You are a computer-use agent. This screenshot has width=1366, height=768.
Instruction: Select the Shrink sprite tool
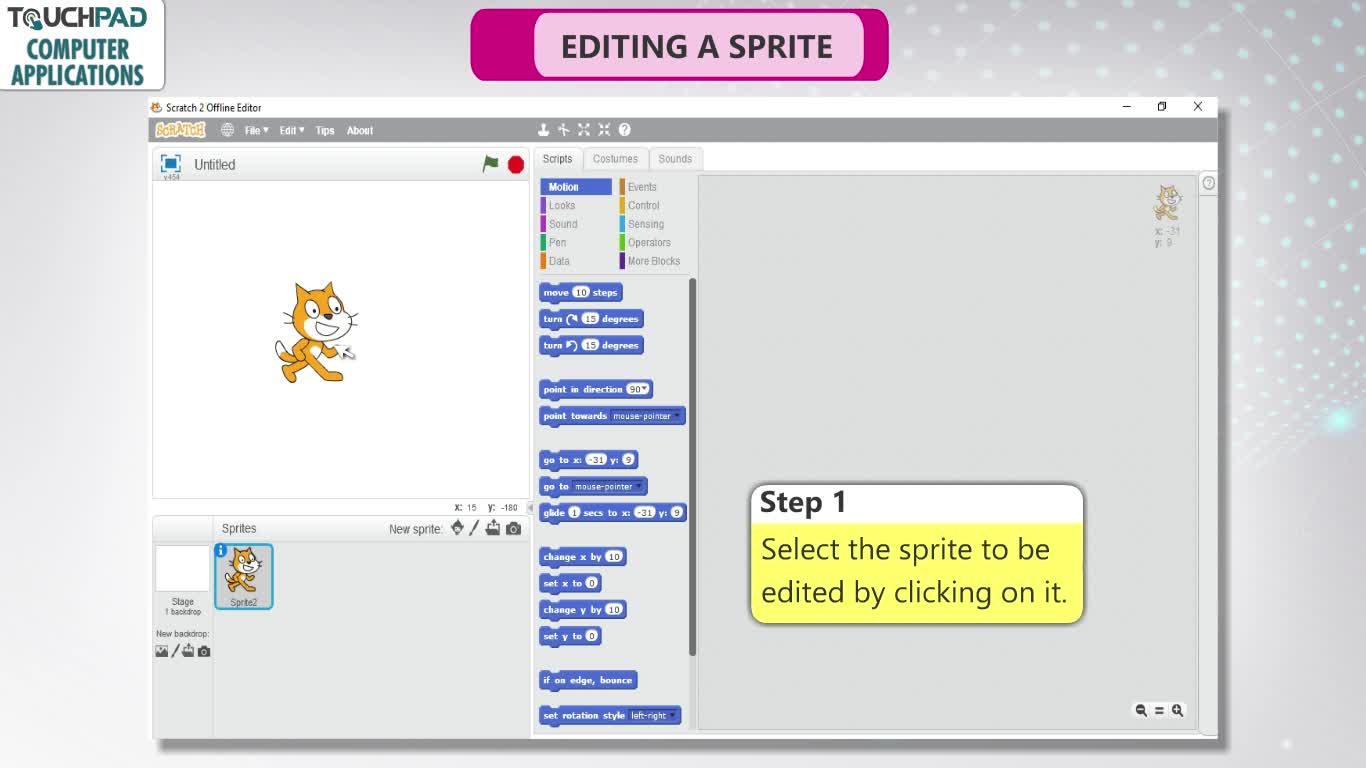point(604,130)
